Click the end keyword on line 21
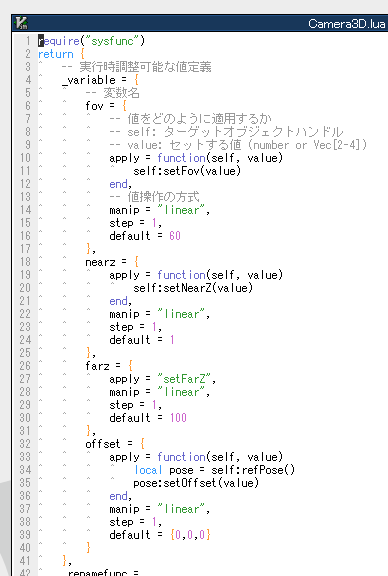The image size is (388, 576). [x=118, y=301]
